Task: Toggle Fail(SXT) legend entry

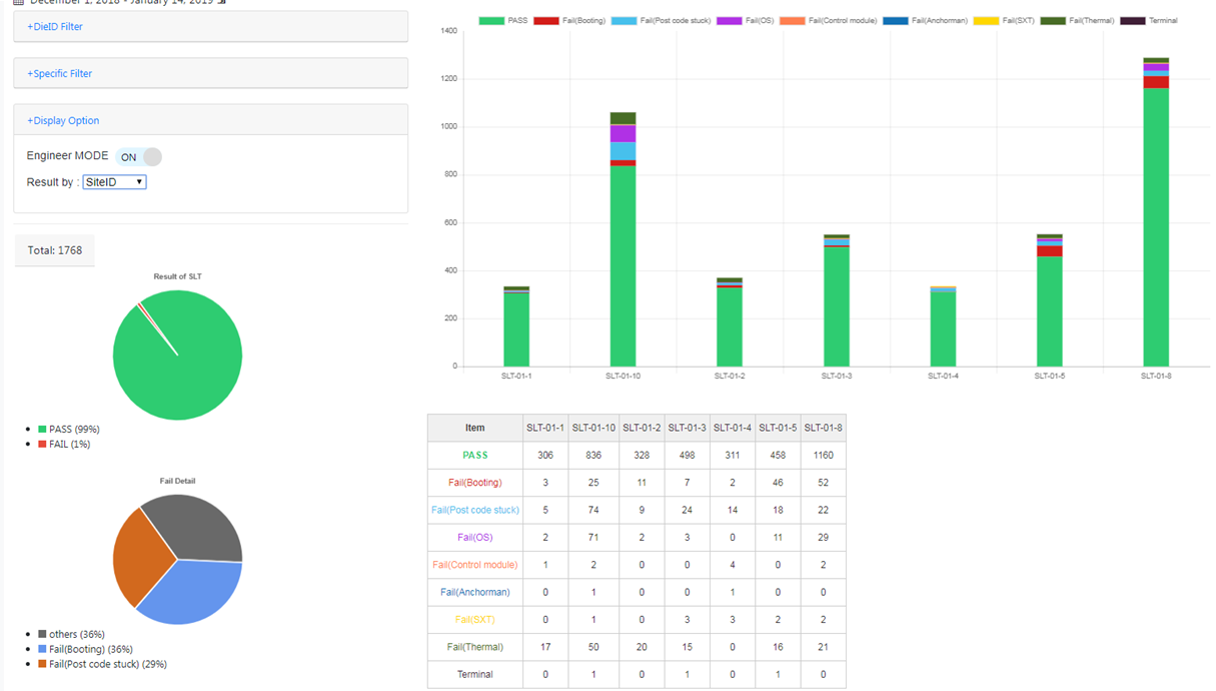Action: tap(1003, 20)
